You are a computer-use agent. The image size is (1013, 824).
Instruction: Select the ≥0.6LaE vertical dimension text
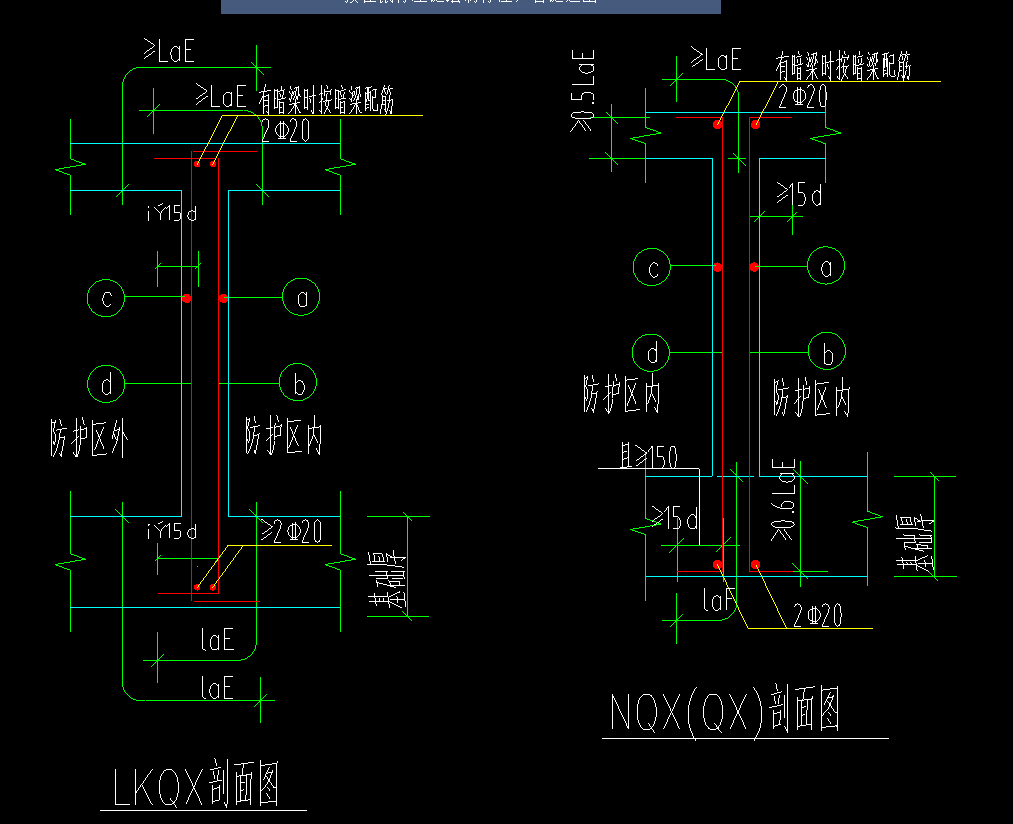[x=783, y=500]
